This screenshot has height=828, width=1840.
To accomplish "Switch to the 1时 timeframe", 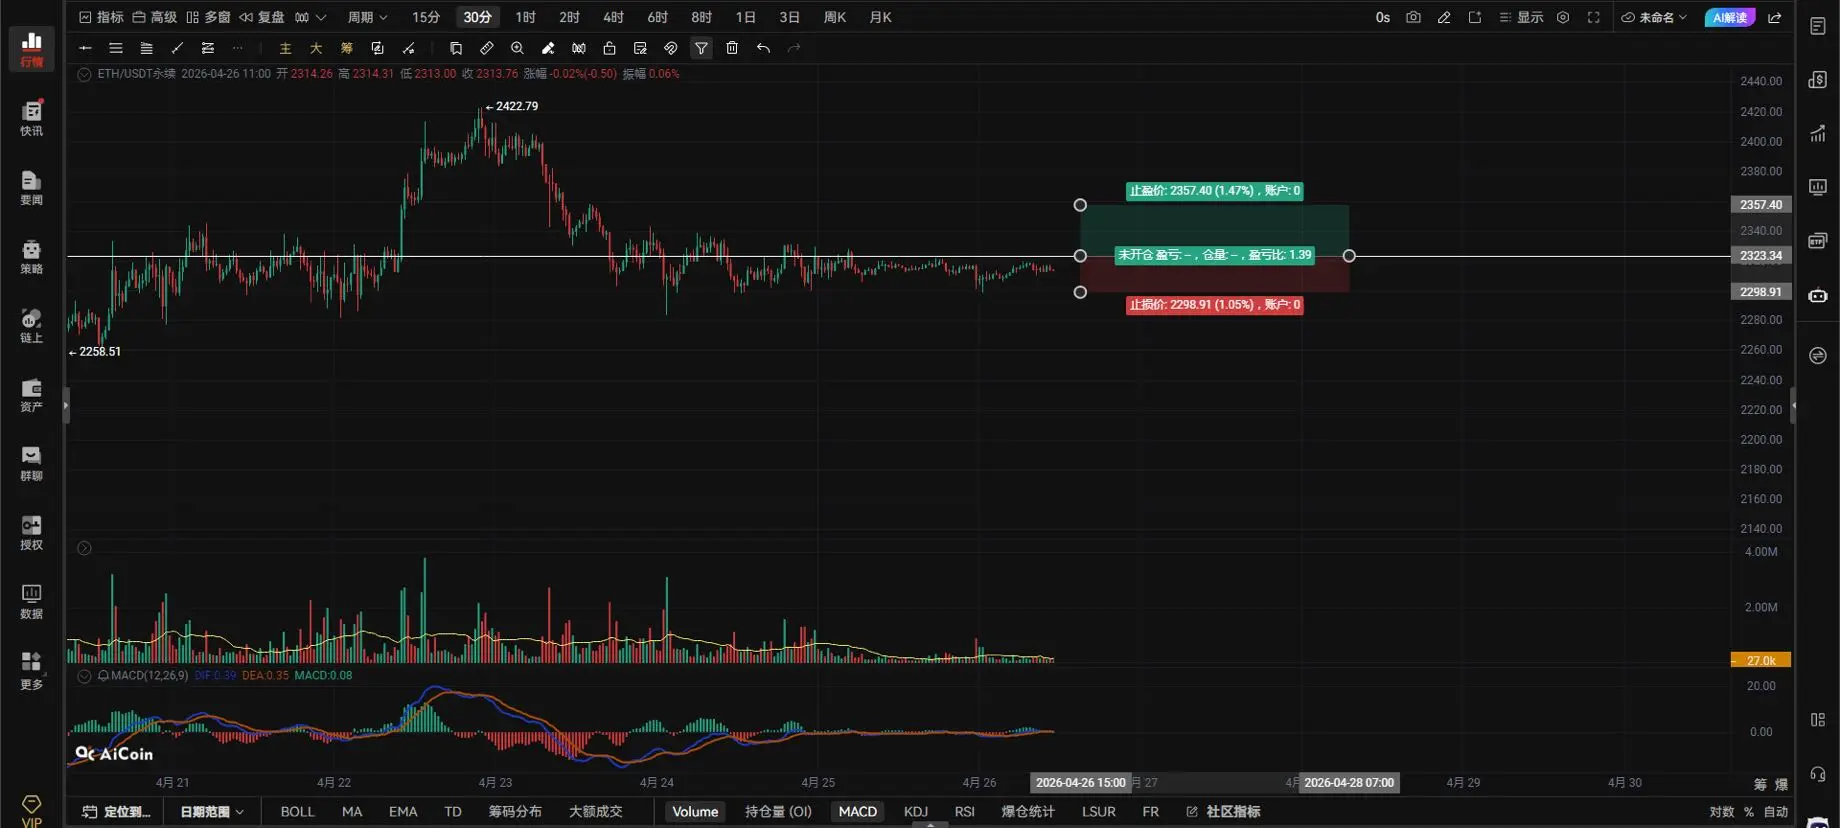I will 525,17.
